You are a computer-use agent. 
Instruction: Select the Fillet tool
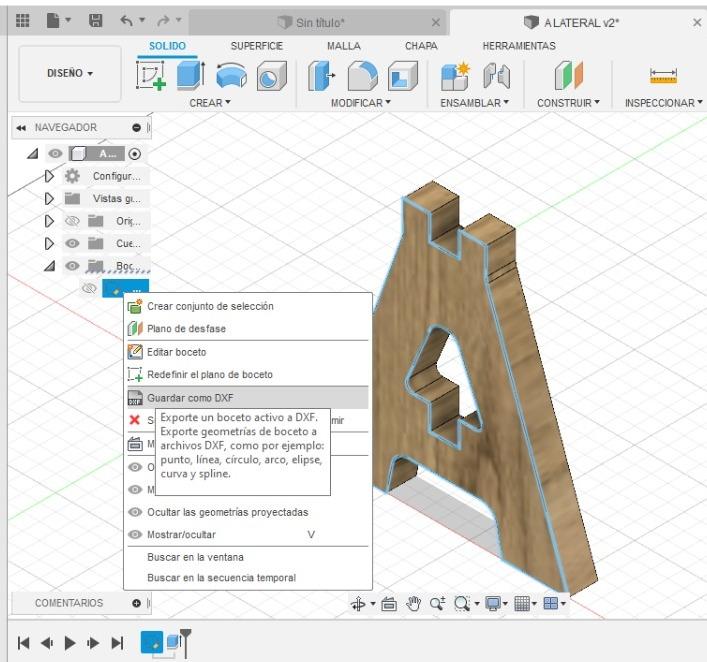click(x=363, y=75)
